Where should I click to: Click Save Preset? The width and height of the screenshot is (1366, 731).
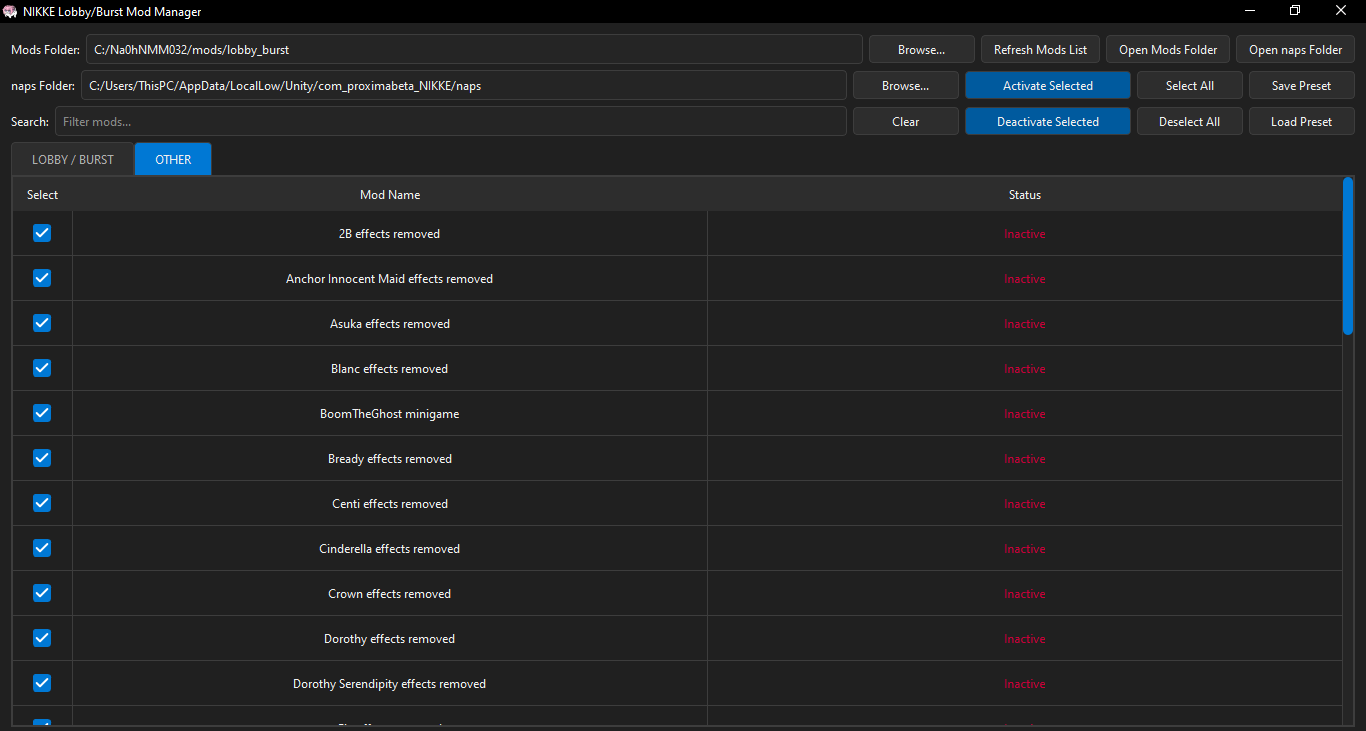point(1301,85)
